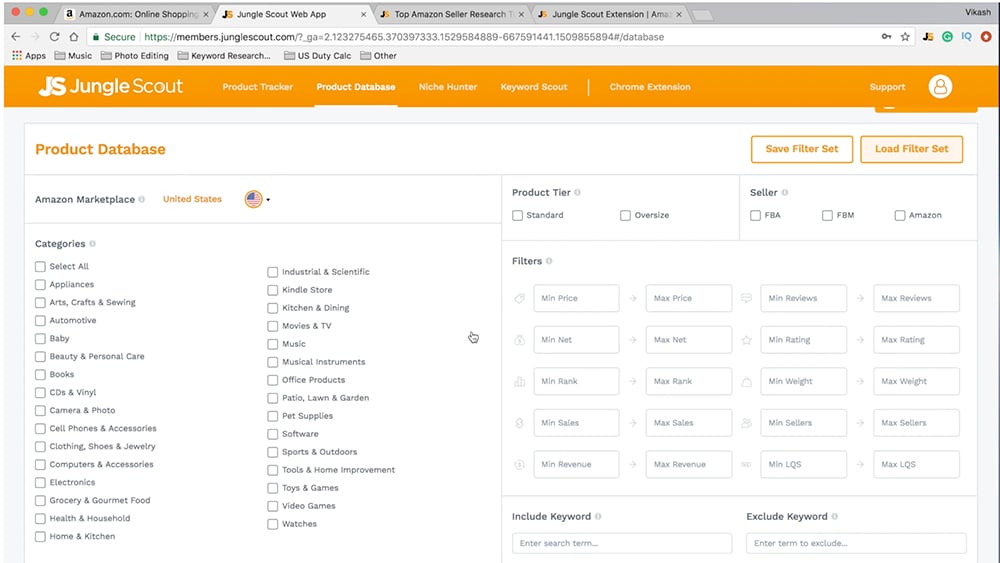Open the Support link
1000x563 pixels.
[887, 87]
